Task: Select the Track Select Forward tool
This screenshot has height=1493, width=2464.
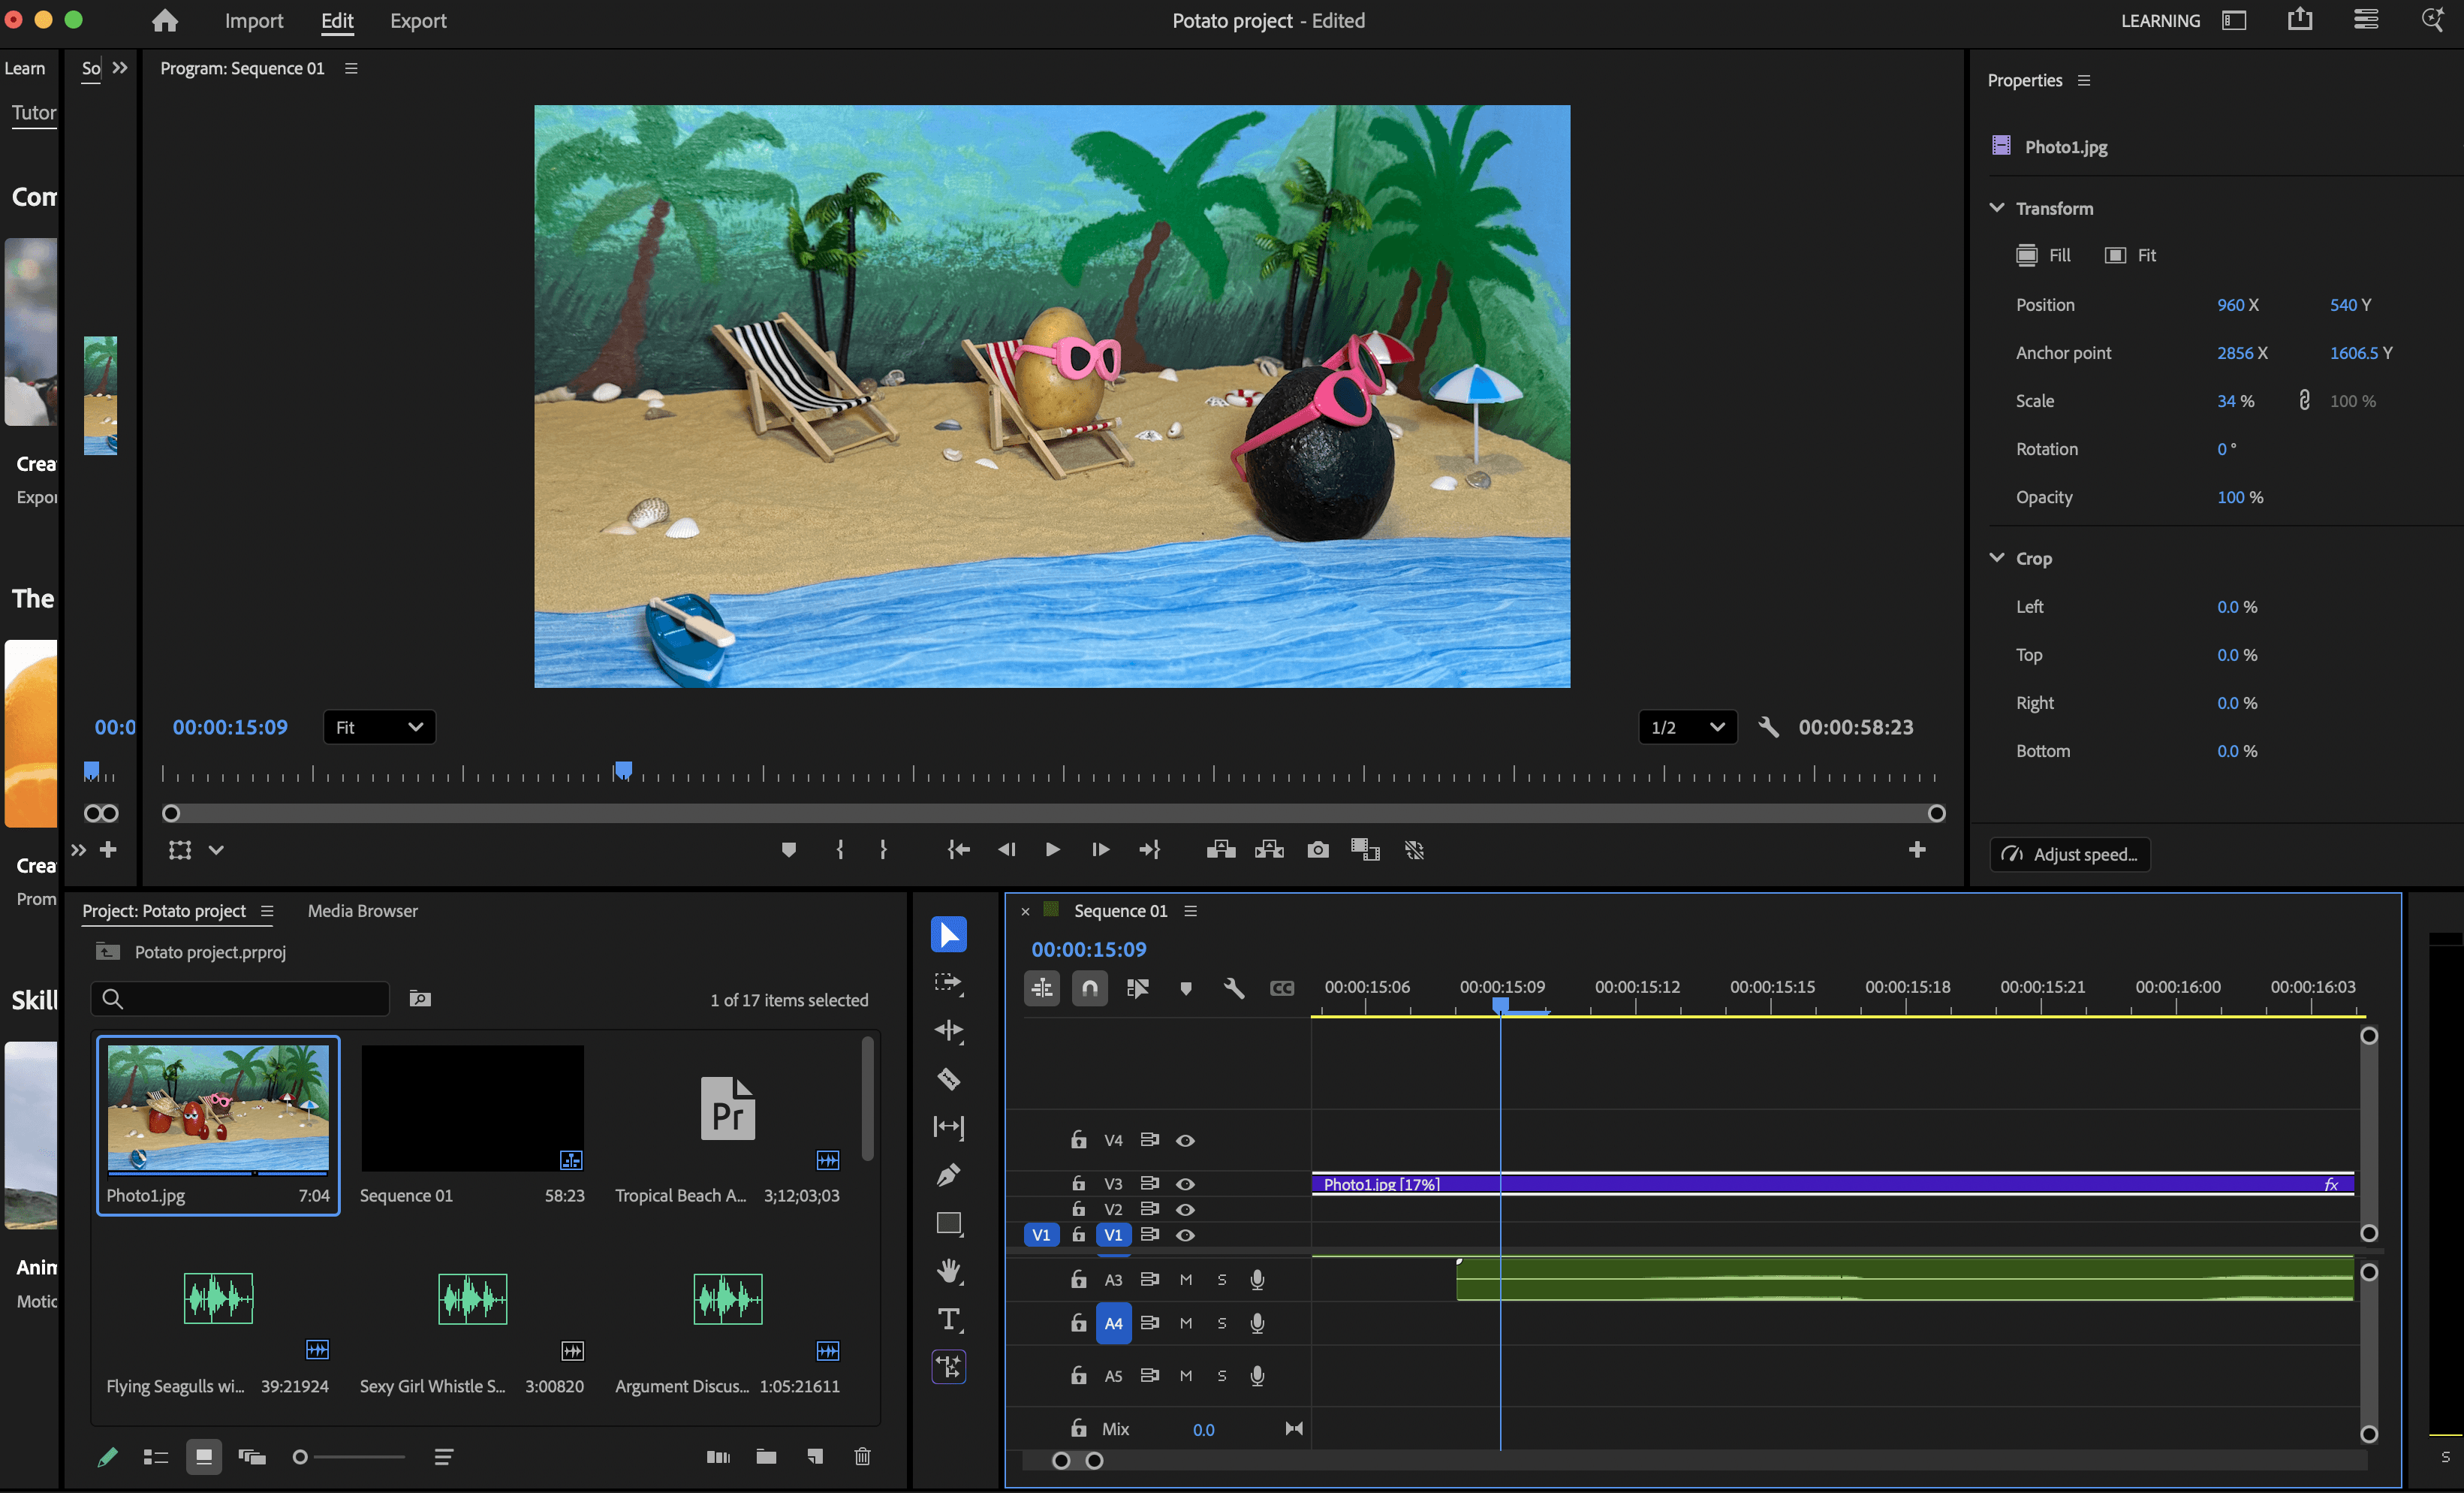Action: pos(948,983)
